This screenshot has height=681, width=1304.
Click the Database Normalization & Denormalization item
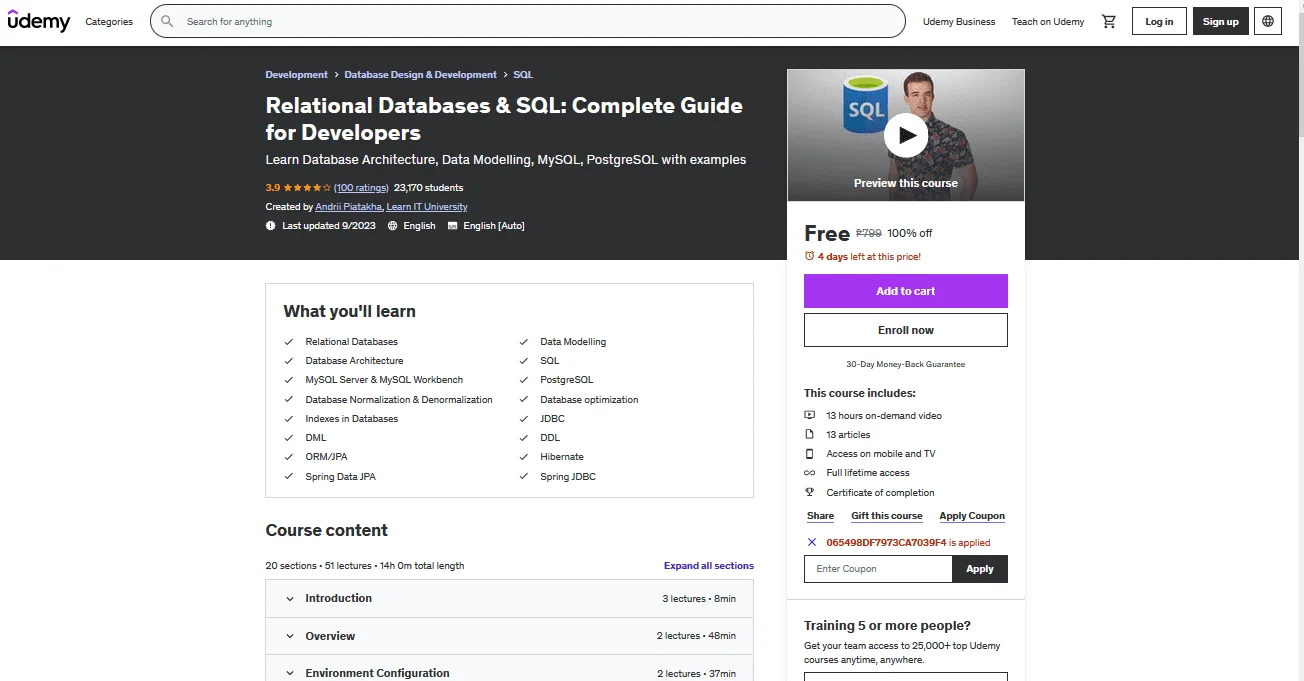coord(399,400)
